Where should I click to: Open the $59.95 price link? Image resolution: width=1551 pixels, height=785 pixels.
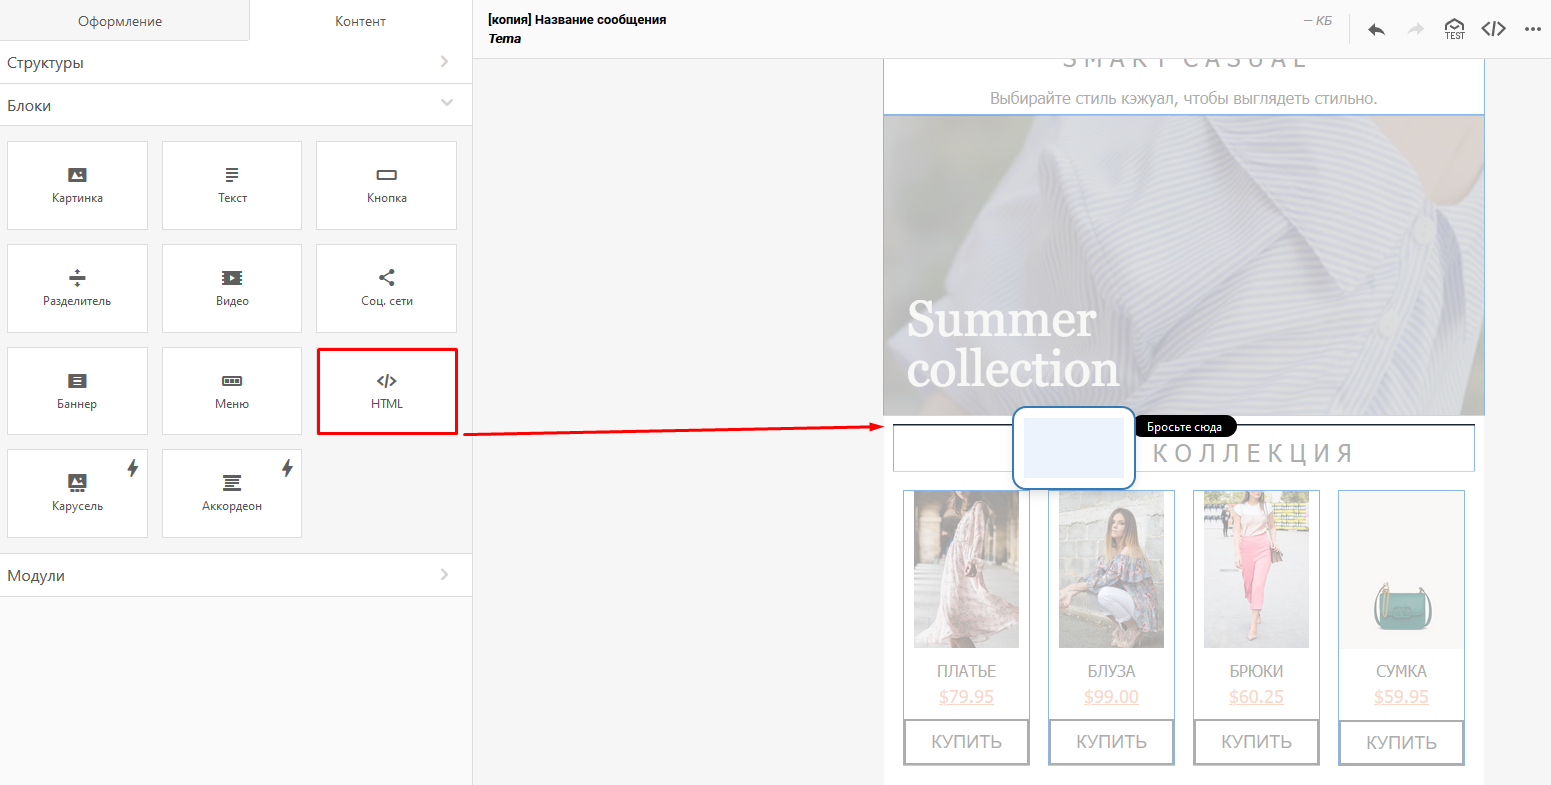coord(1401,697)
